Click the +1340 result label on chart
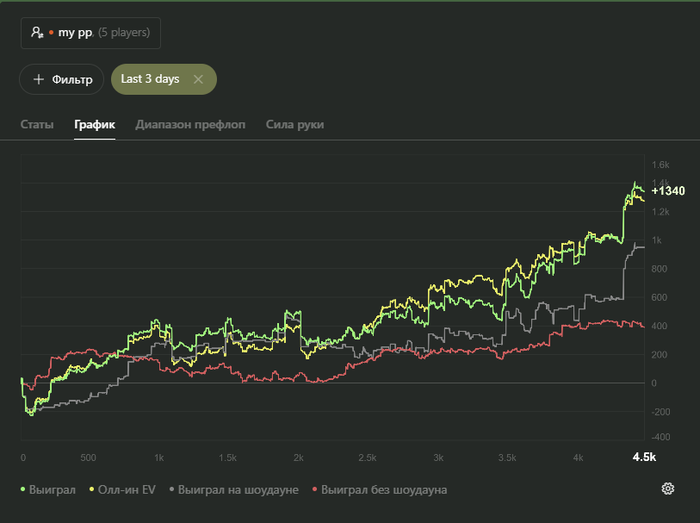 (668, 191)
